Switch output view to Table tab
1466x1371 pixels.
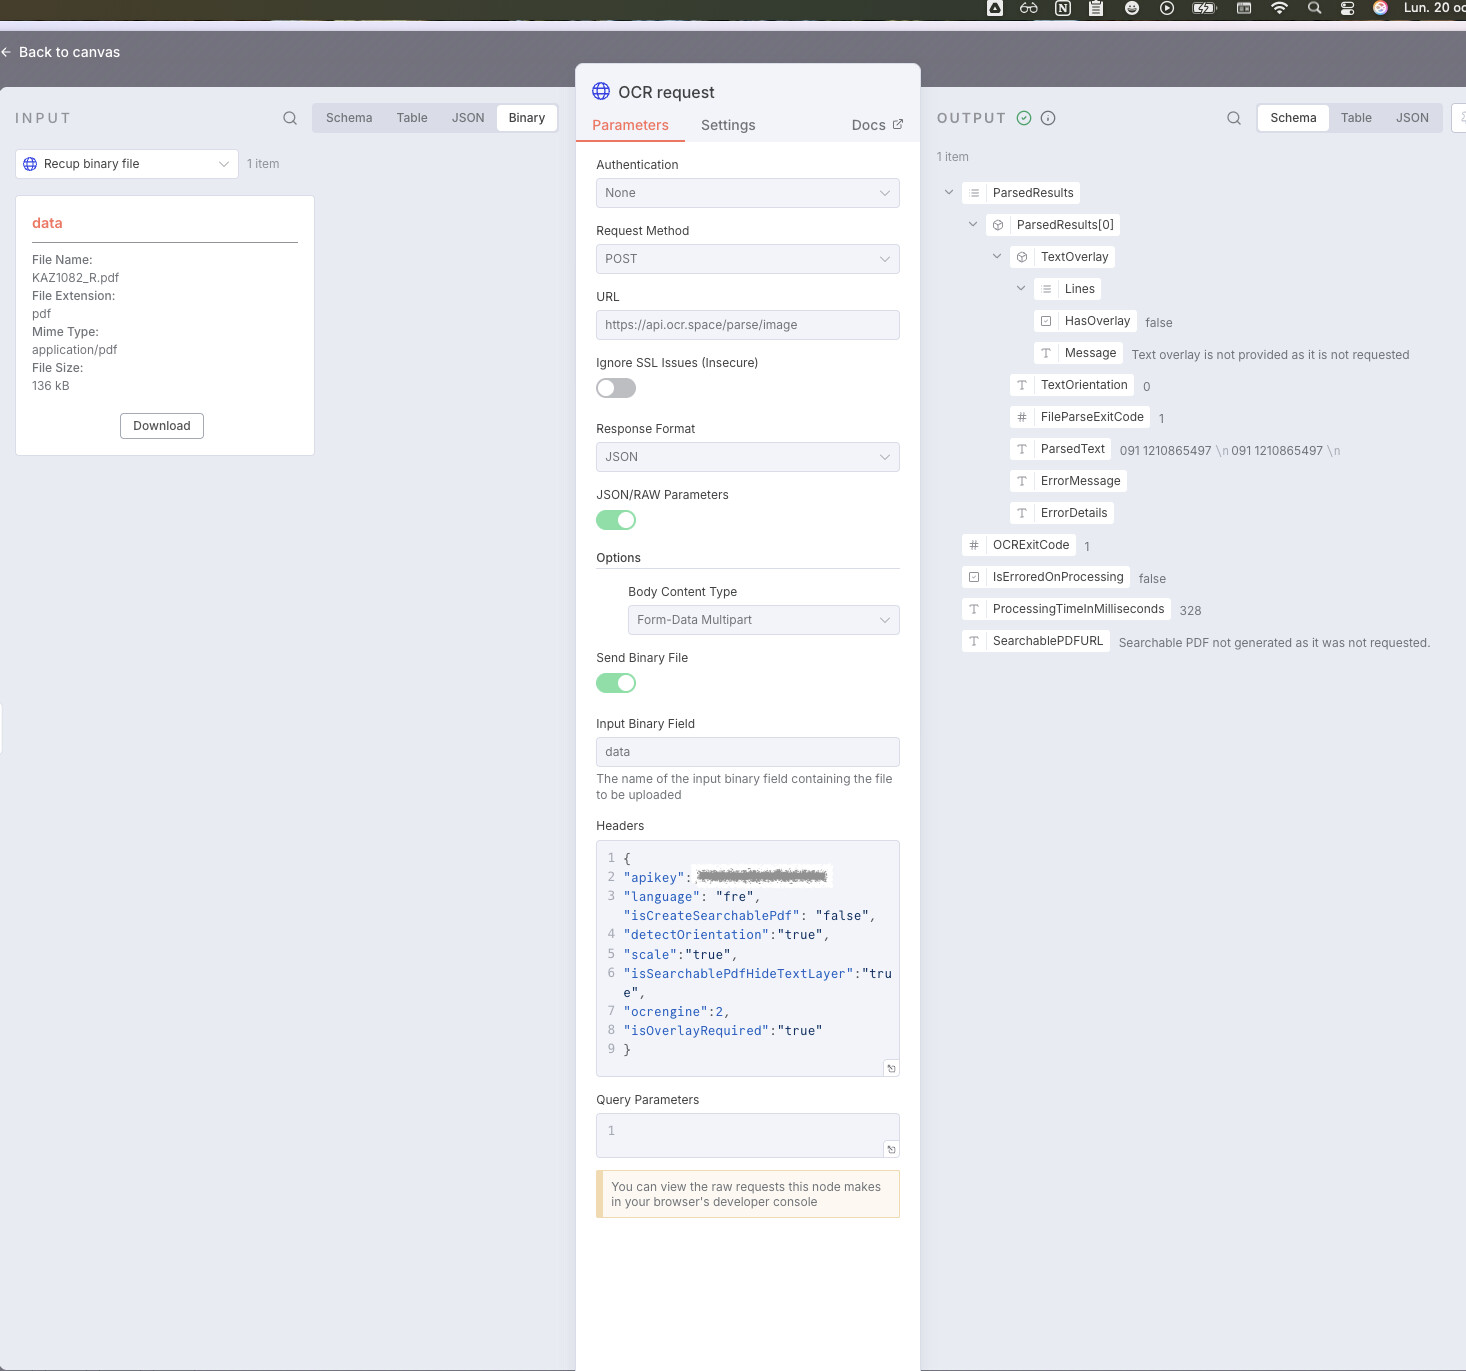(1356, 118)
